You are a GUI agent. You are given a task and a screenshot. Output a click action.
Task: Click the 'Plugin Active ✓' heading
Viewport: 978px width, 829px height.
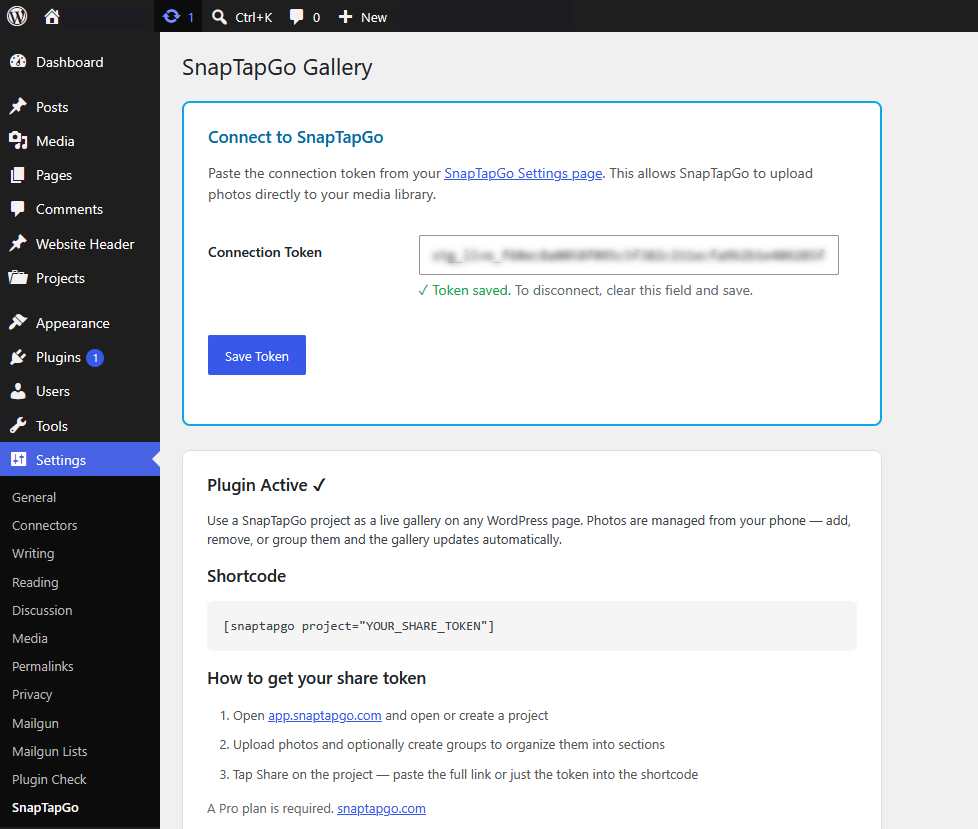tap(266, 485)
